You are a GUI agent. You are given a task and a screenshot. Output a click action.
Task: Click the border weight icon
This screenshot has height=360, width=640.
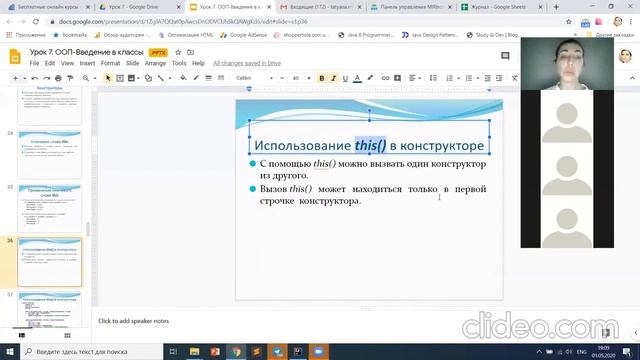click(x=209, y=78)
